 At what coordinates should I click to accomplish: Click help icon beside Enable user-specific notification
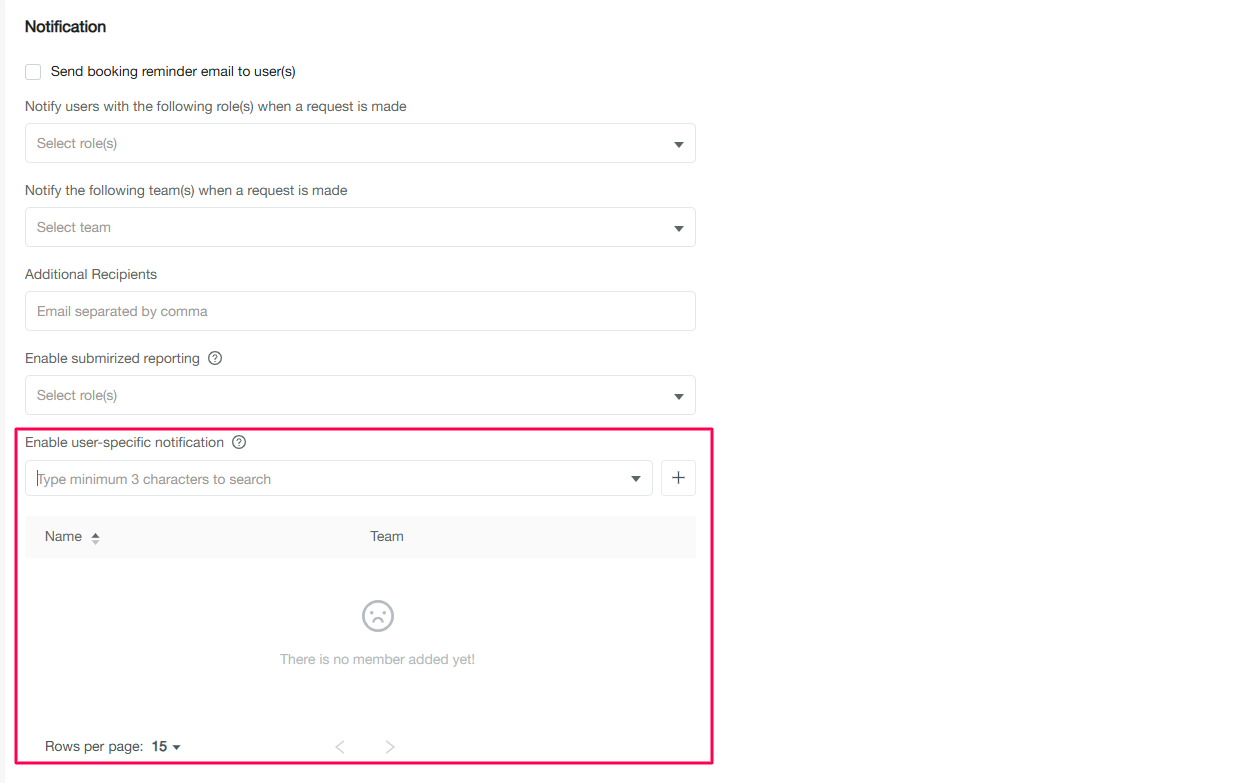click(x=239, y=442)
